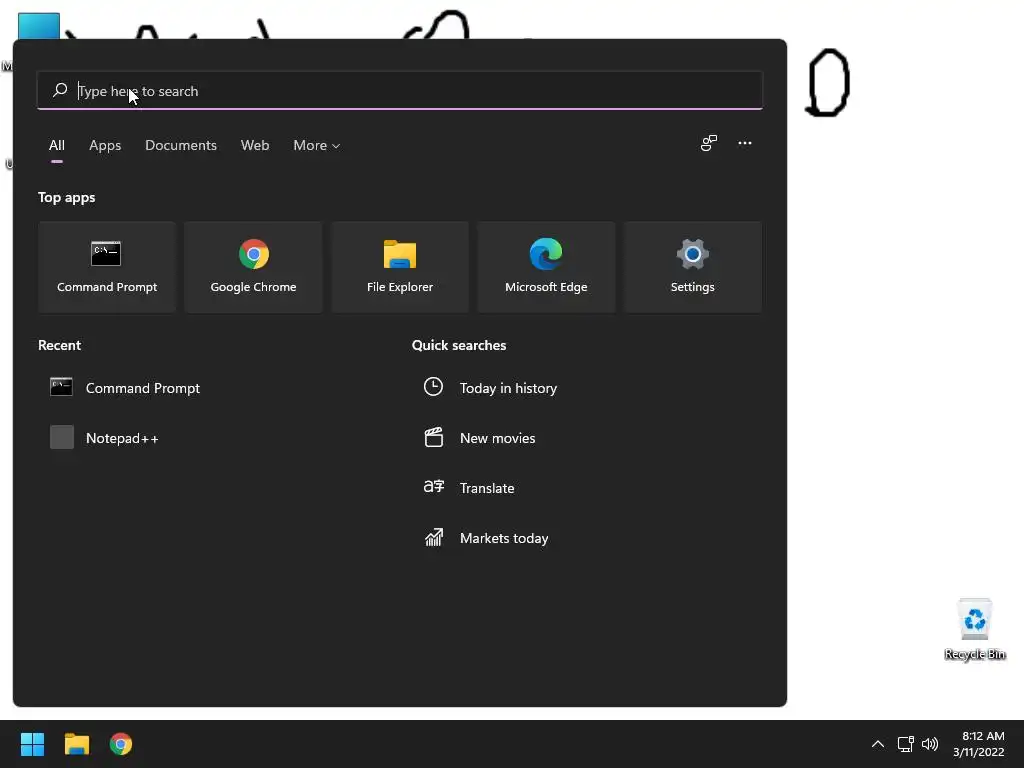Select the Today in history quick search
Image resolution: width=1024 pixels, height=768 pixels.
490,388
